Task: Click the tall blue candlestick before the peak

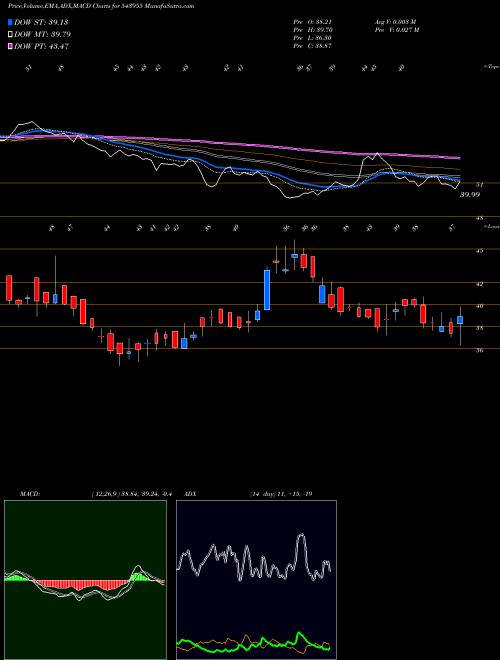Action: click(267, 290)
